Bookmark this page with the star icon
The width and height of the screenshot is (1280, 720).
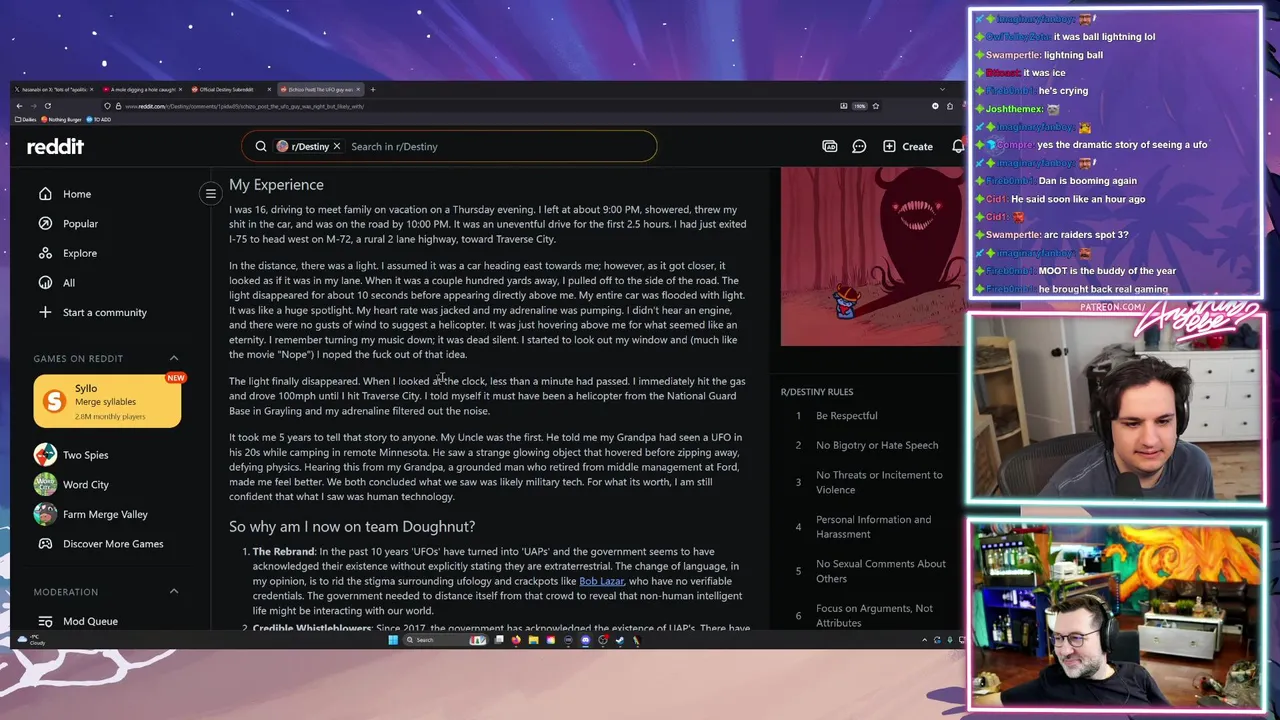pos(876,106)
